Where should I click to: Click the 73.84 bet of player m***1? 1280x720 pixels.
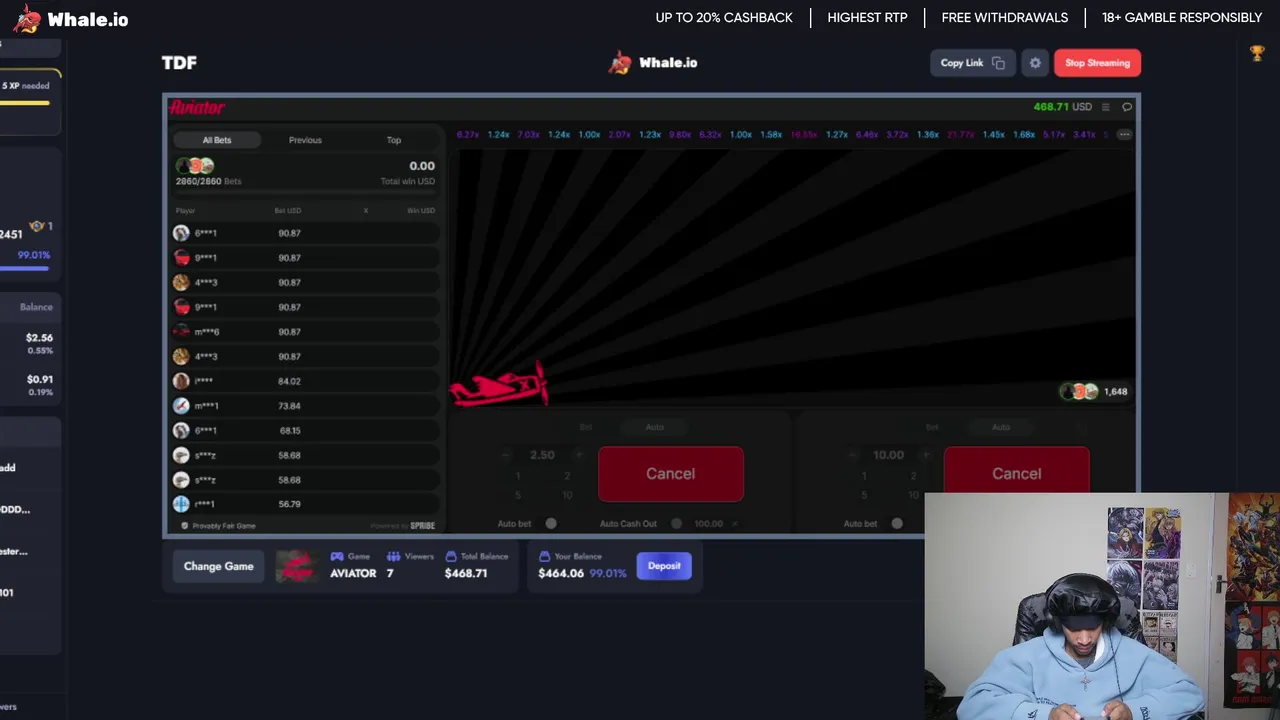tap(289, 406)
